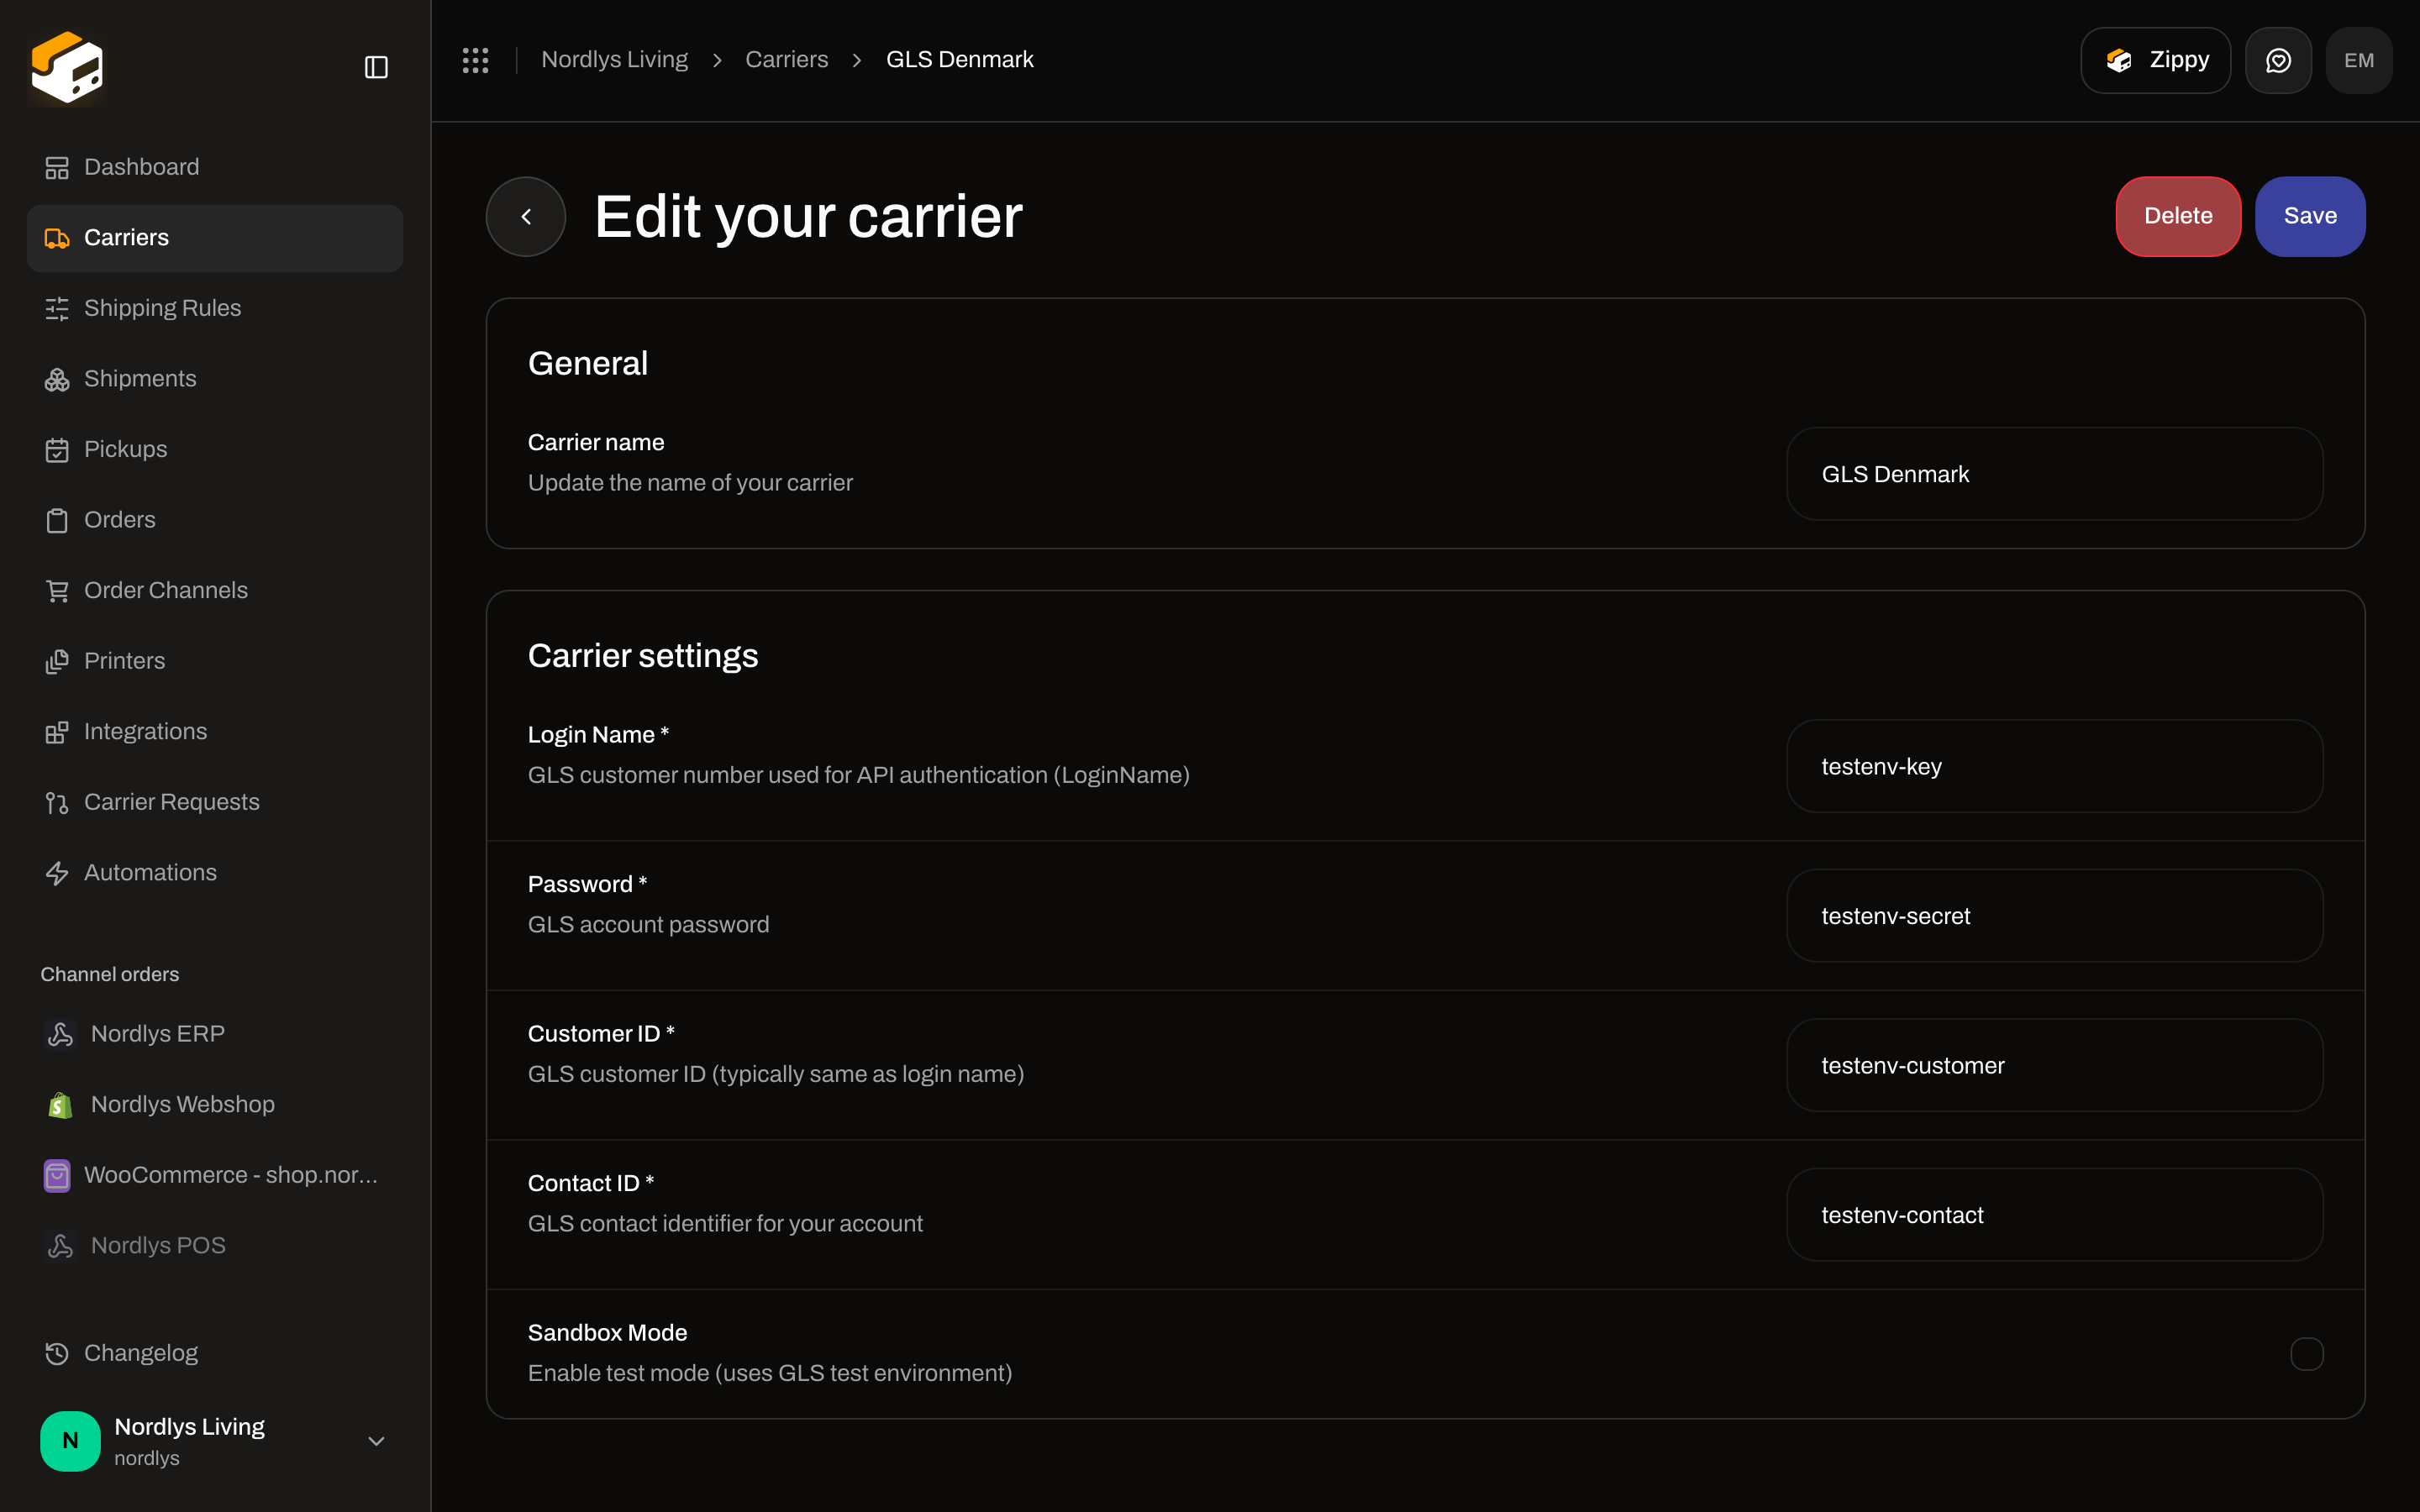Click the Printers icon

pos(57,661)
